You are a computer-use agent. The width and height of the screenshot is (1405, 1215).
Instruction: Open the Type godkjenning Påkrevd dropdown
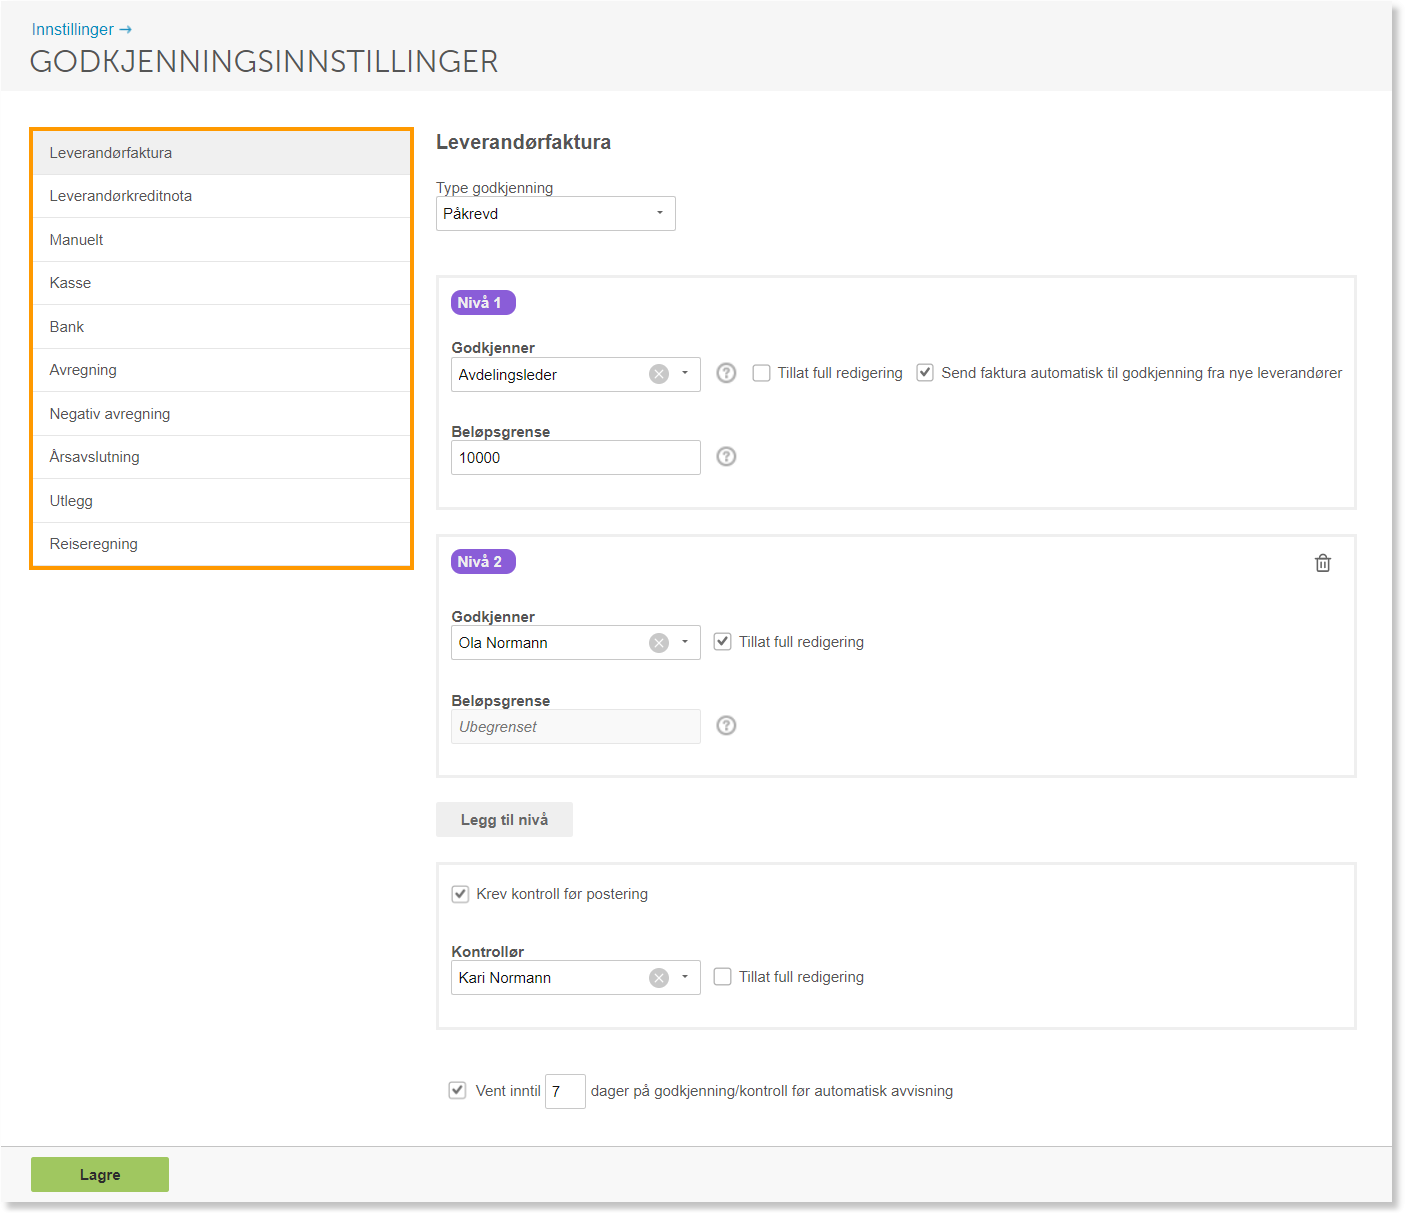tap(556, 213)
